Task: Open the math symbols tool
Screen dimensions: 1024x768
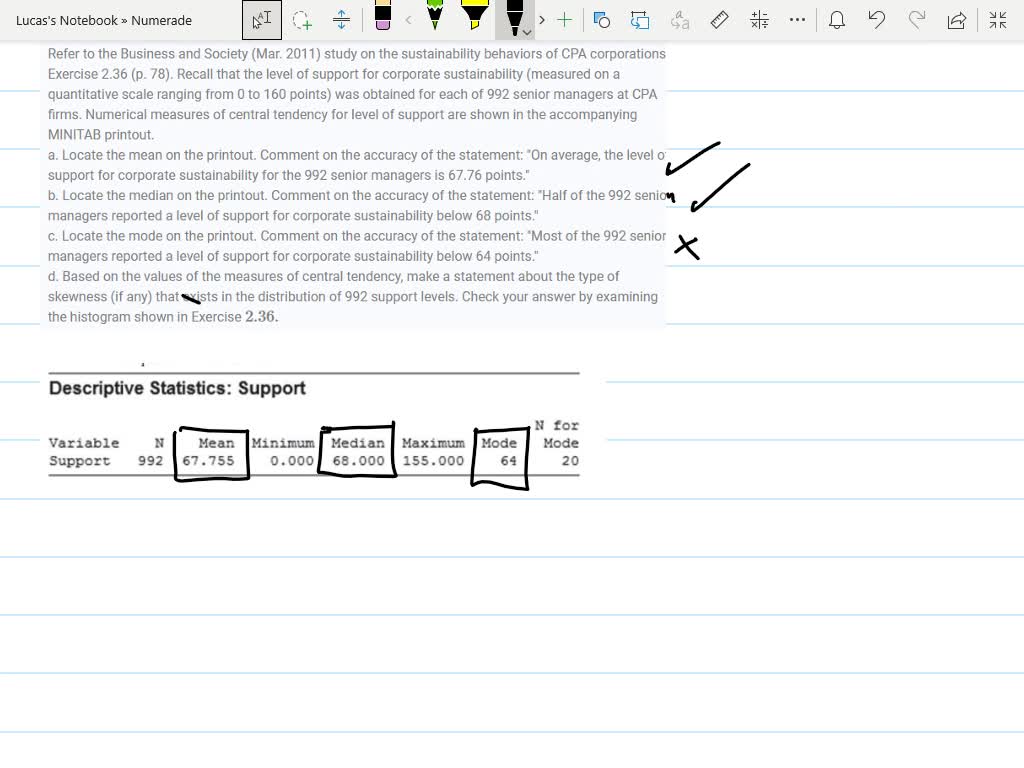Action: point(758,20)
